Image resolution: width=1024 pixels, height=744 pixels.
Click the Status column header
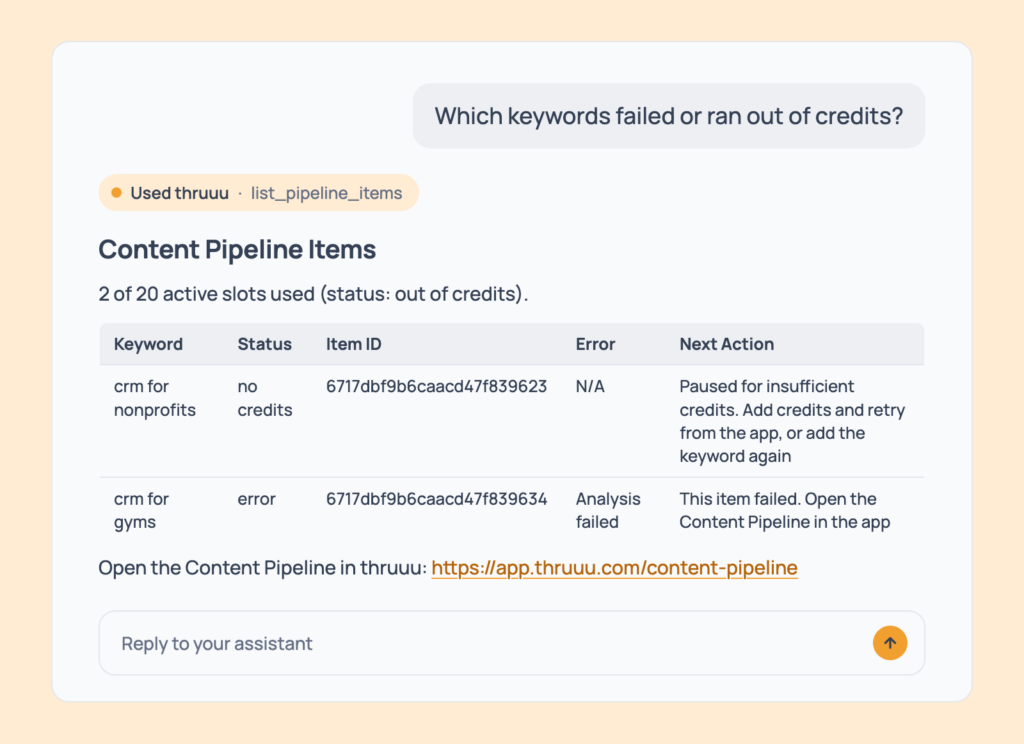pos(264,344)
